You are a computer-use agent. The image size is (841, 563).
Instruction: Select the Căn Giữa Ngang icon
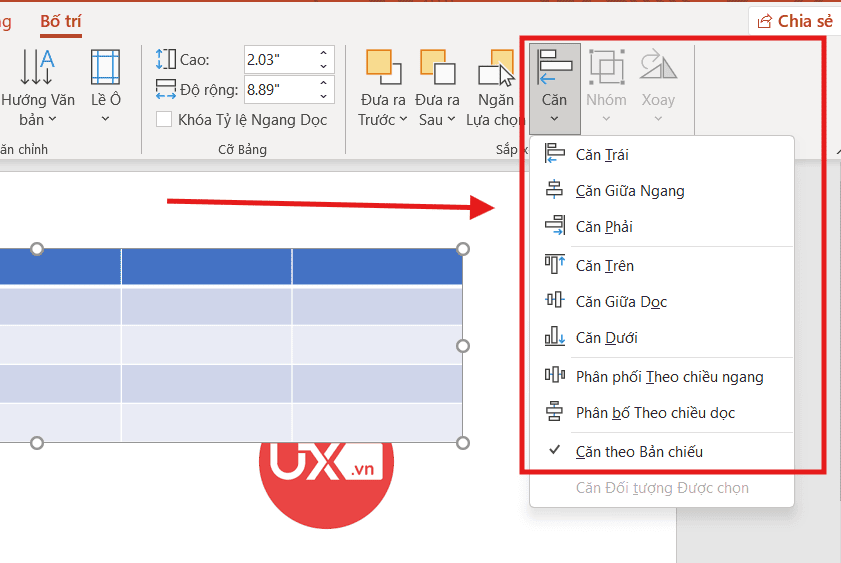pos(554,190)
